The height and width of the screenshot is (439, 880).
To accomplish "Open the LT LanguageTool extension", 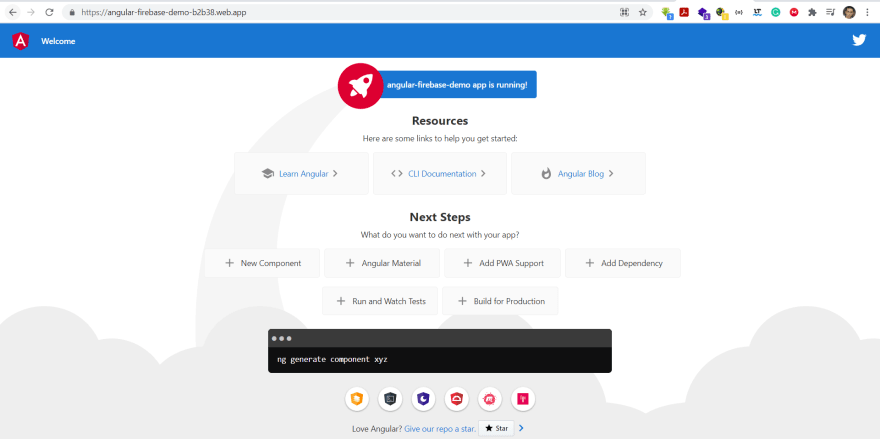I will click(x=757, y=12).
